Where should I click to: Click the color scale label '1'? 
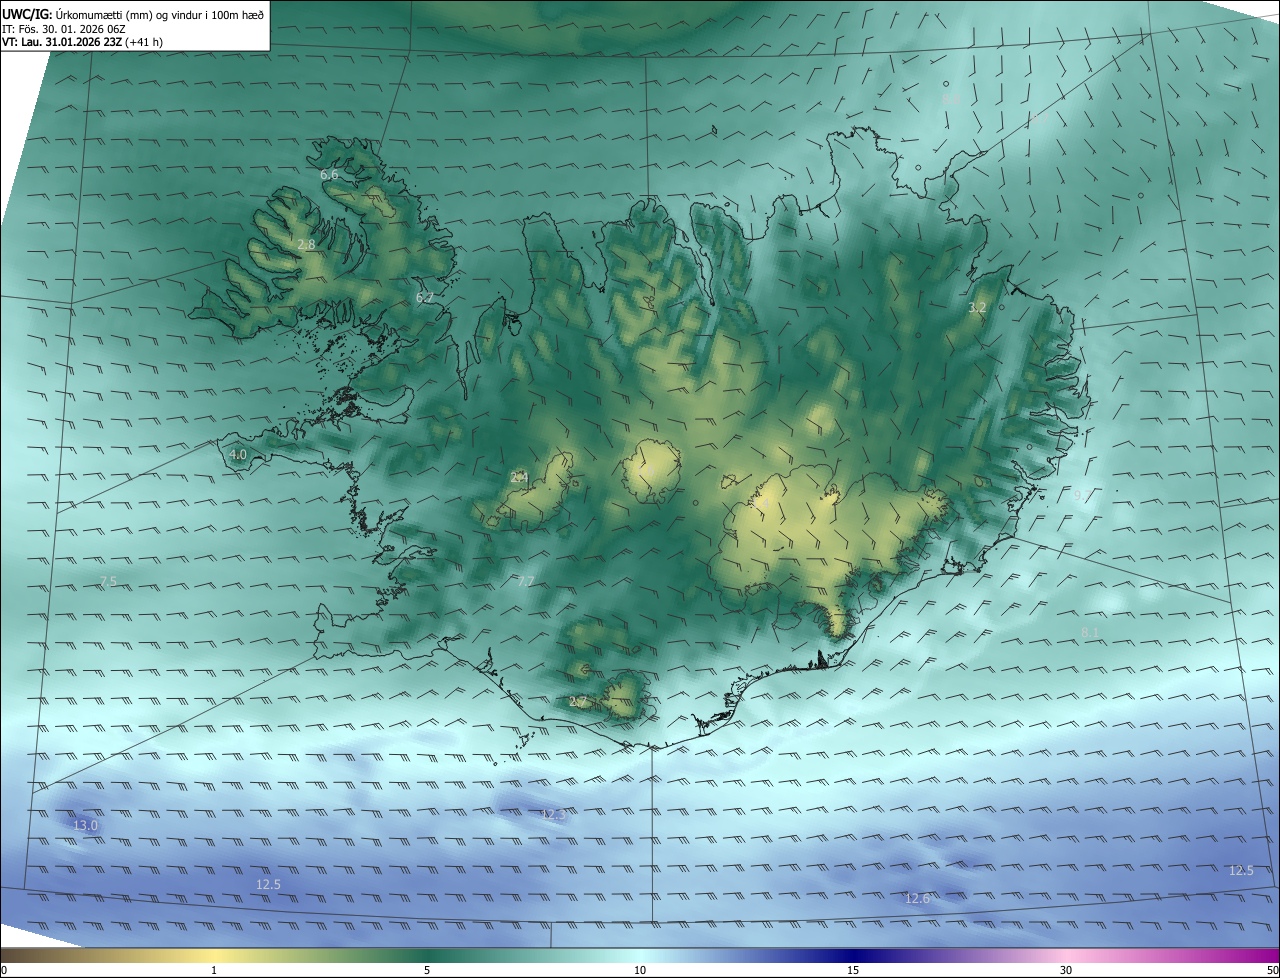[x=214, y=970]
